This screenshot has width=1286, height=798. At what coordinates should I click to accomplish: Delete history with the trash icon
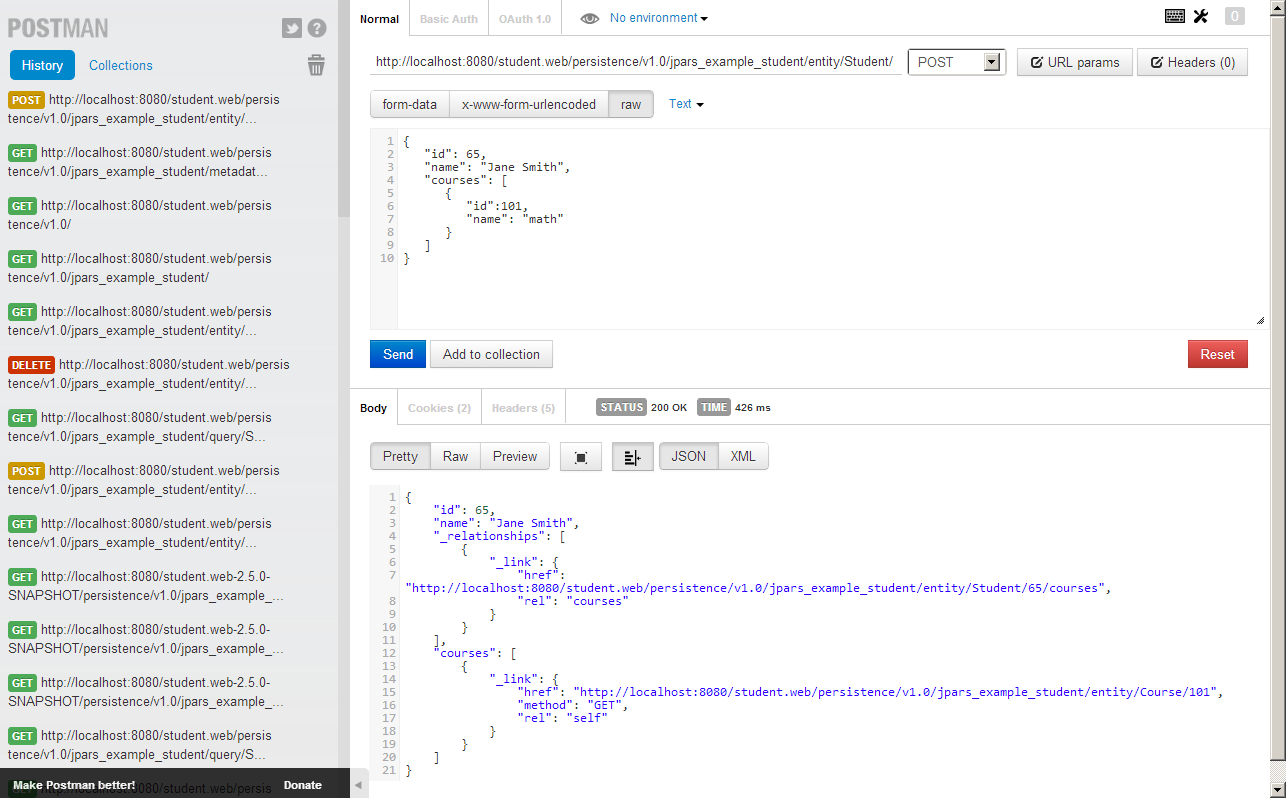point(316,66)
